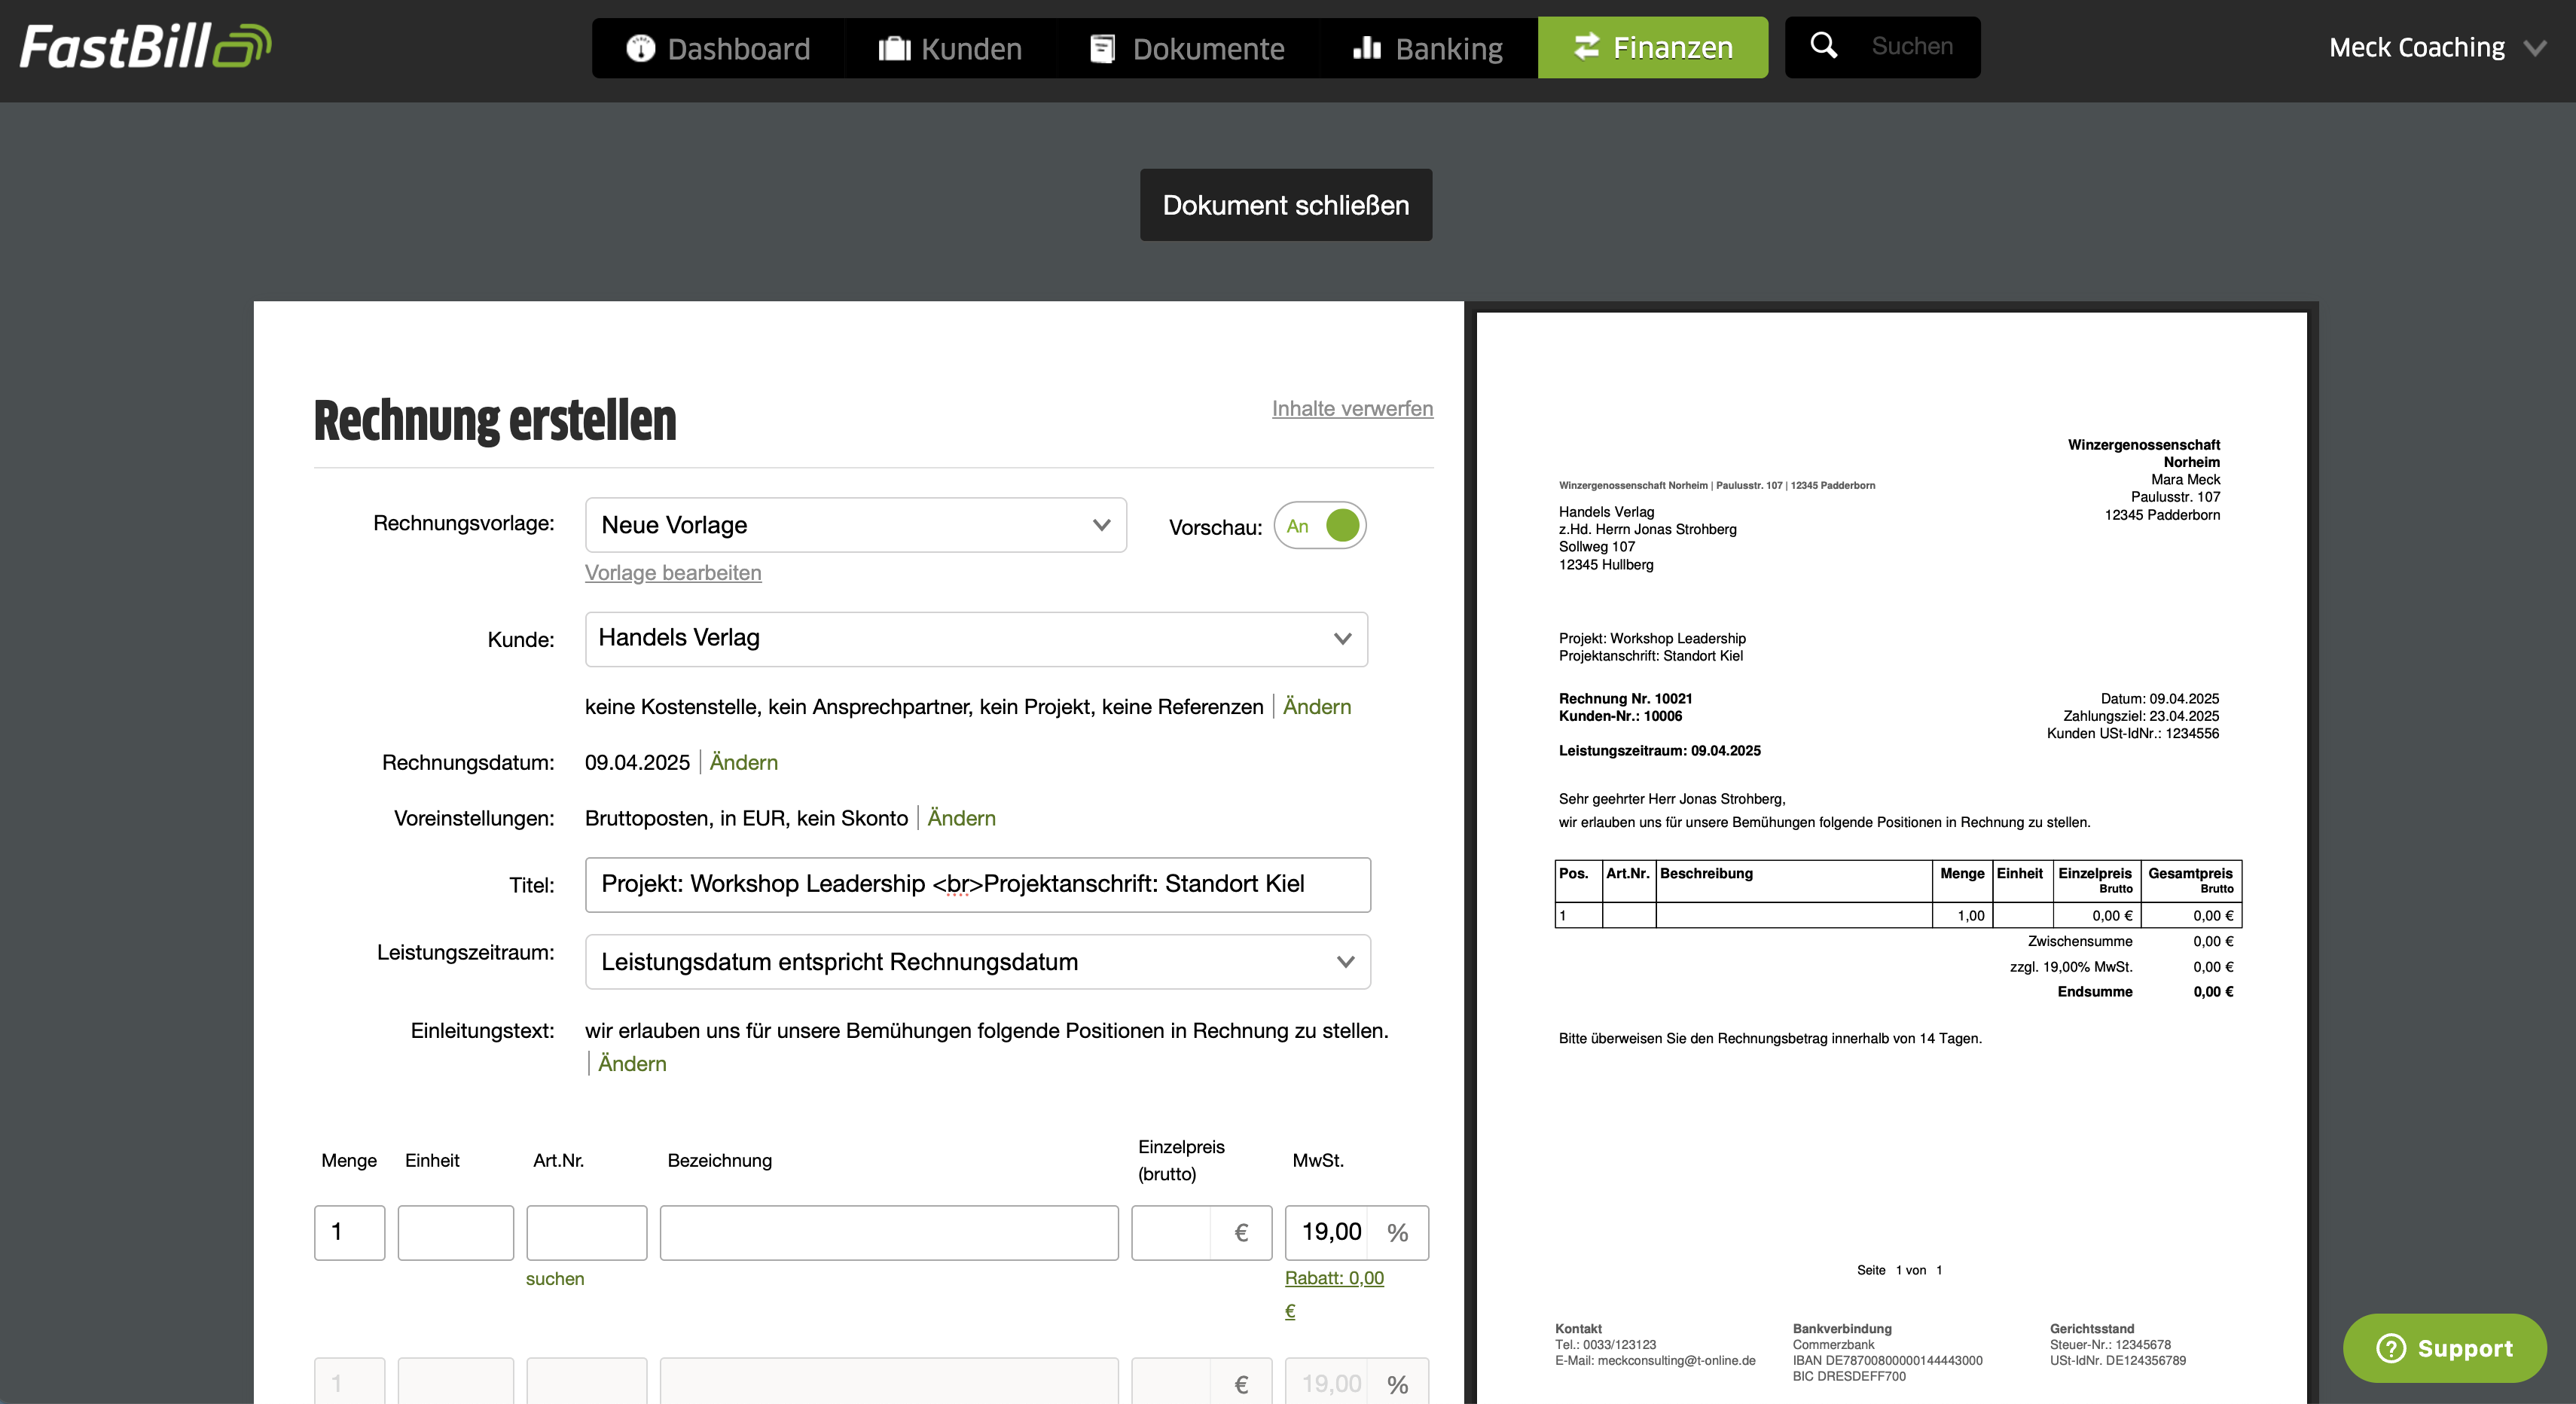Open the Kunde Handels Verlag dropdown
Screen dimensions: 2576x1404
tap(976, 639)
